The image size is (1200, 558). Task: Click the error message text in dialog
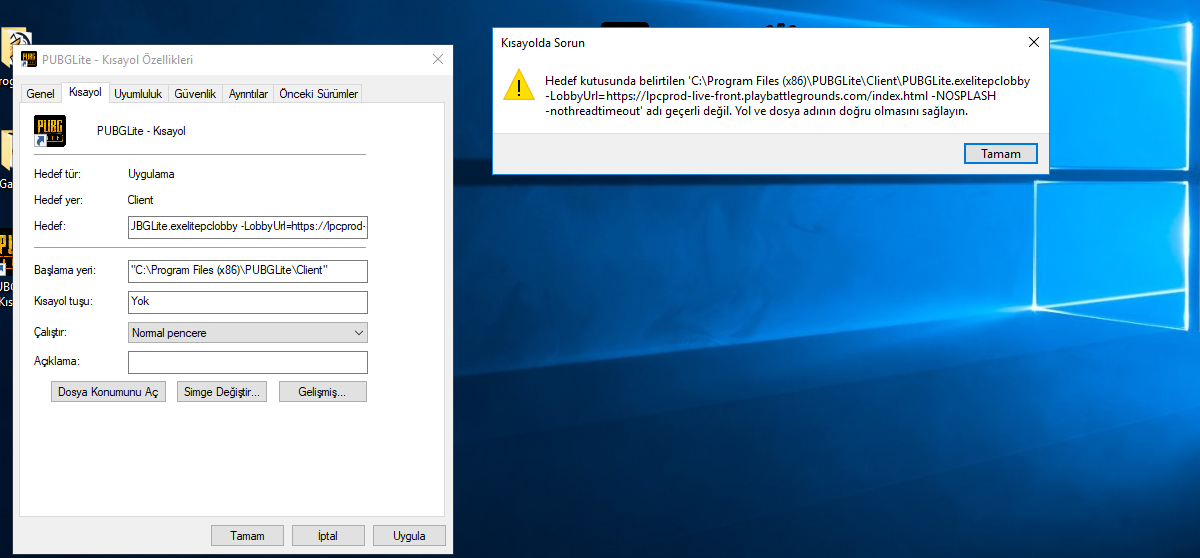[x=788, y=96]
